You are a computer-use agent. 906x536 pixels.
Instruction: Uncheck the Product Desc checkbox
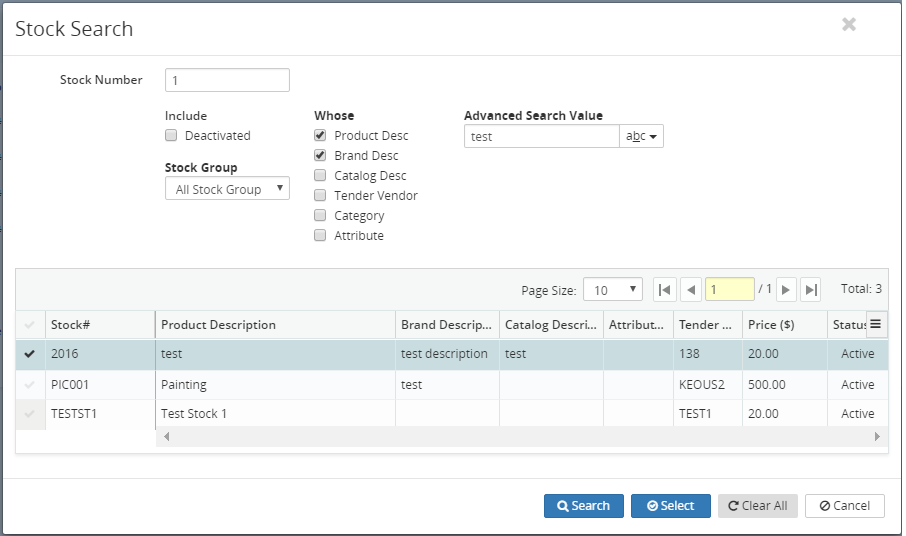pyautogui.click(x=320, y=136)
